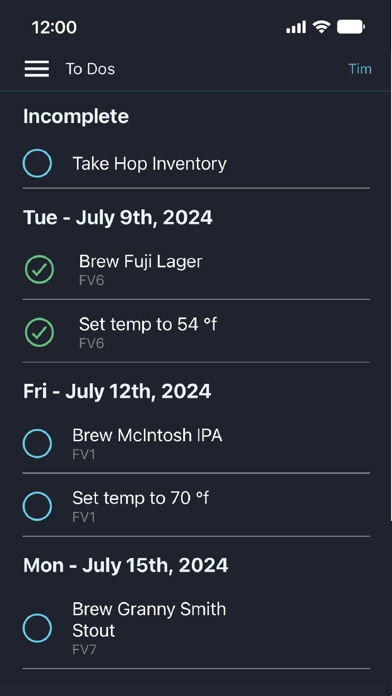This screenshot has width=392, height=696.
Task: Tap the battery icon in status bar
Action: point(351,27)
